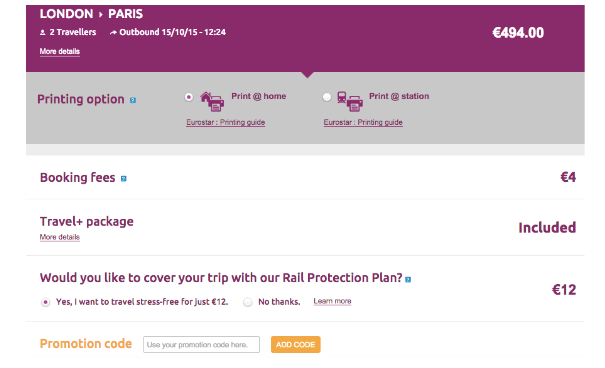Image resolution: width=605 pixels, height=368 pixels.
Task: Open the Rail Protection Plan help icon
Action: click(408, 279)
